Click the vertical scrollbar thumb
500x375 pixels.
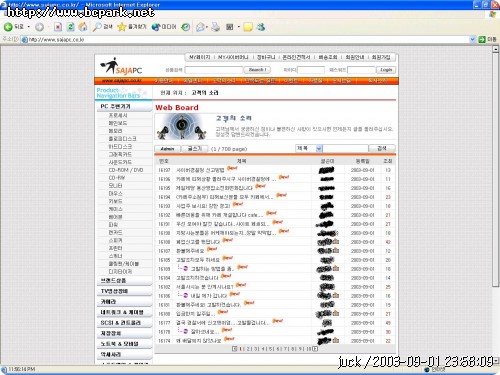pos(496,169)
